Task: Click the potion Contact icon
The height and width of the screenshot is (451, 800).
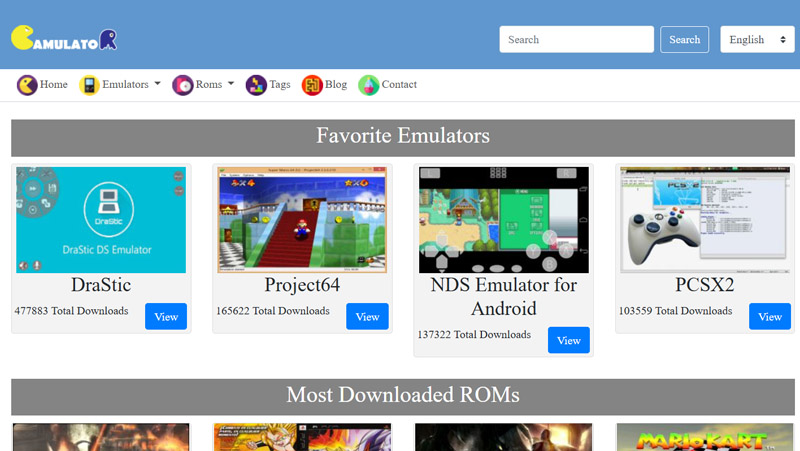Action: click(368, 85)
